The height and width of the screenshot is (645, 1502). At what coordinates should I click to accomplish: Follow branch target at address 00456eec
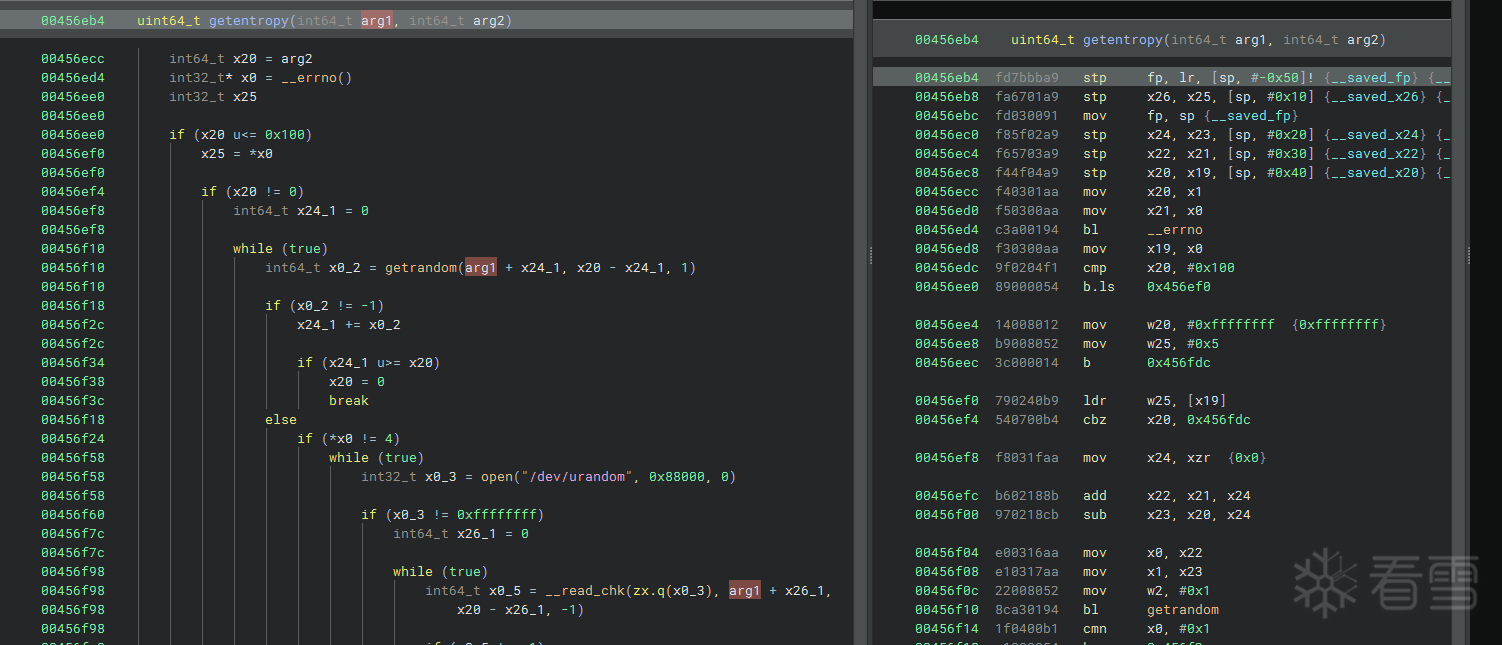click(x=1179, y=363)
